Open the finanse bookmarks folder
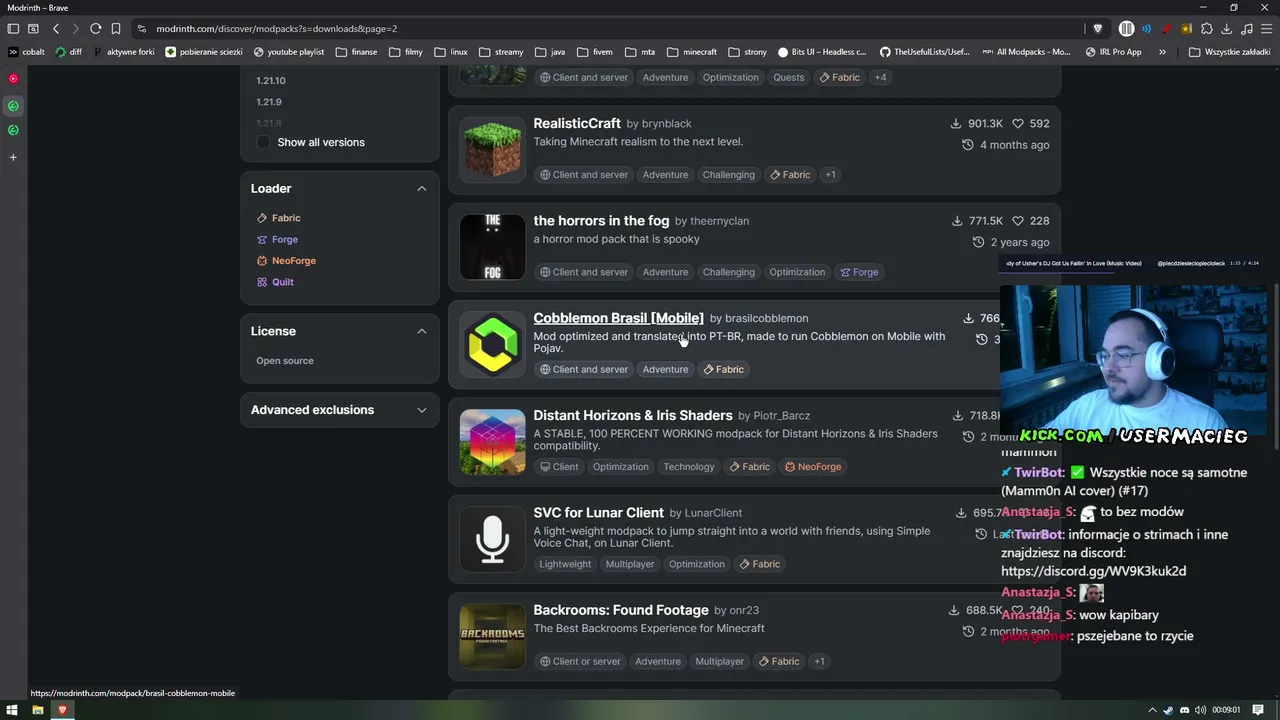 point(356,52)
